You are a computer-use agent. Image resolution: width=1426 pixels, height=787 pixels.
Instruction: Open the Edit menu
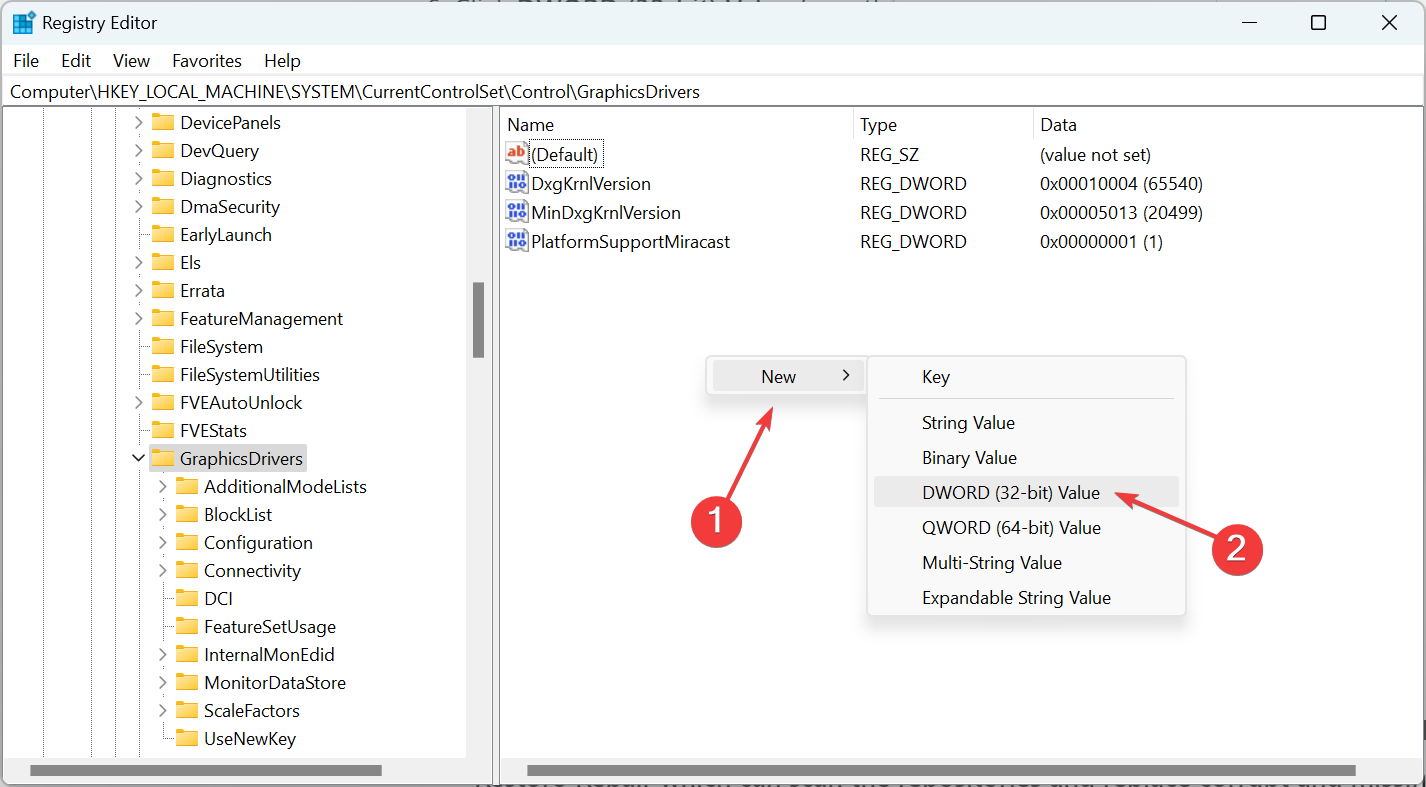tap(76, 61)
